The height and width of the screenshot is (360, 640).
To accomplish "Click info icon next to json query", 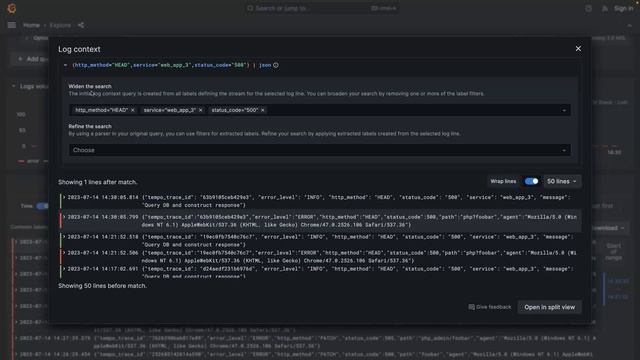I will 276,65.
